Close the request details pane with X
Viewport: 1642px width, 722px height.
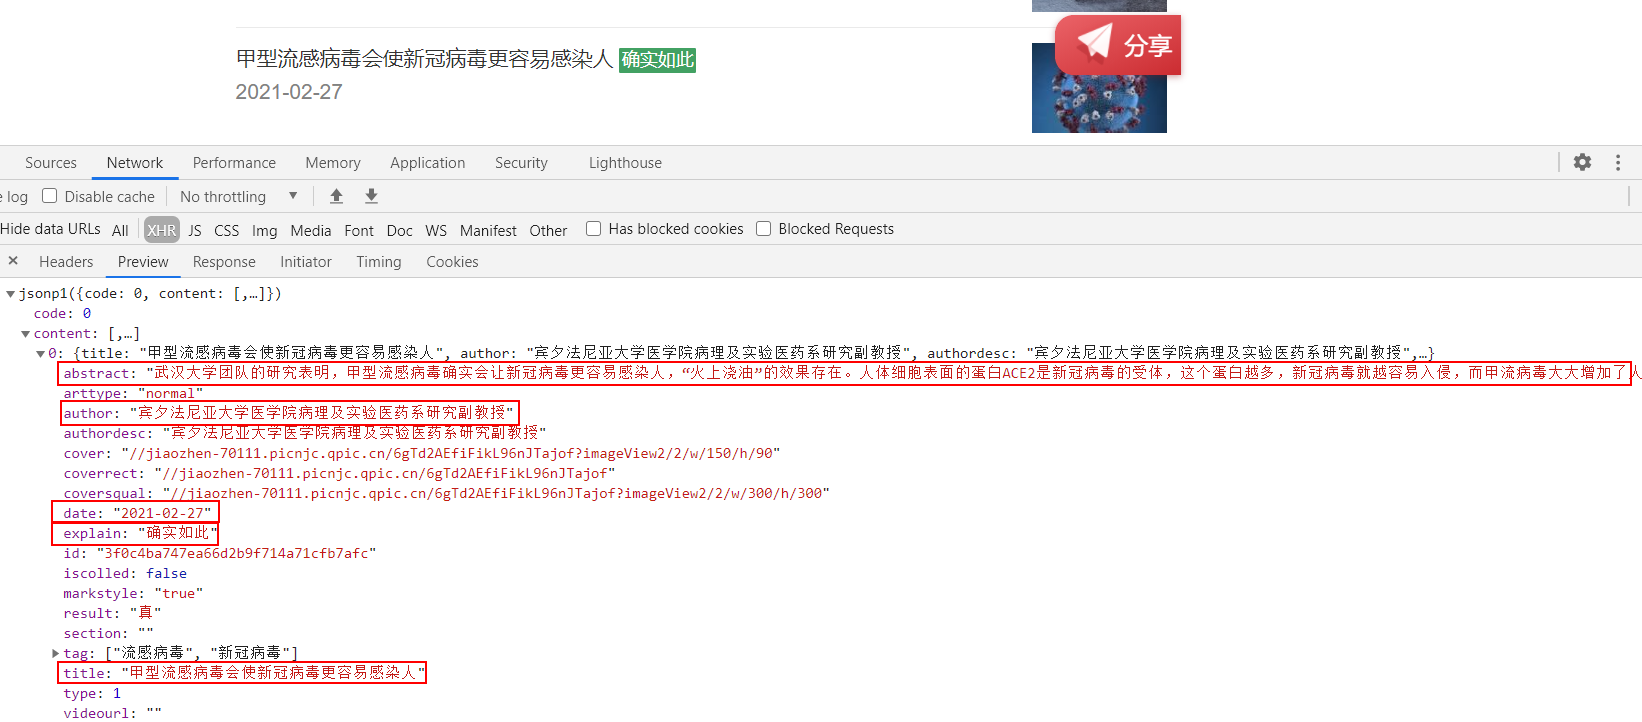13,261
